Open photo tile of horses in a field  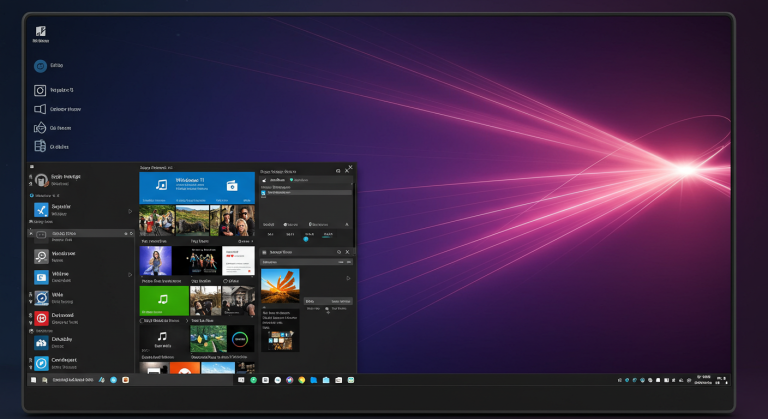coord(192,221)
